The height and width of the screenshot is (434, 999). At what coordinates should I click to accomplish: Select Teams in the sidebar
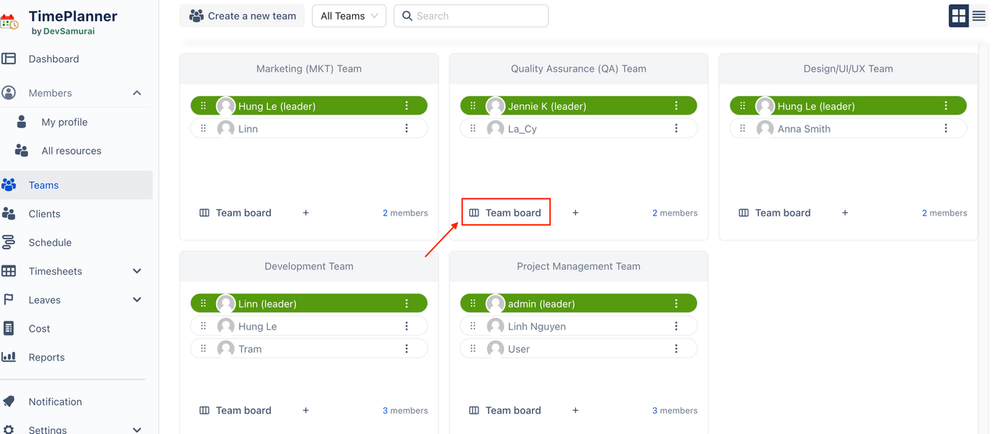pyautogui.click(x=76, y=185)
